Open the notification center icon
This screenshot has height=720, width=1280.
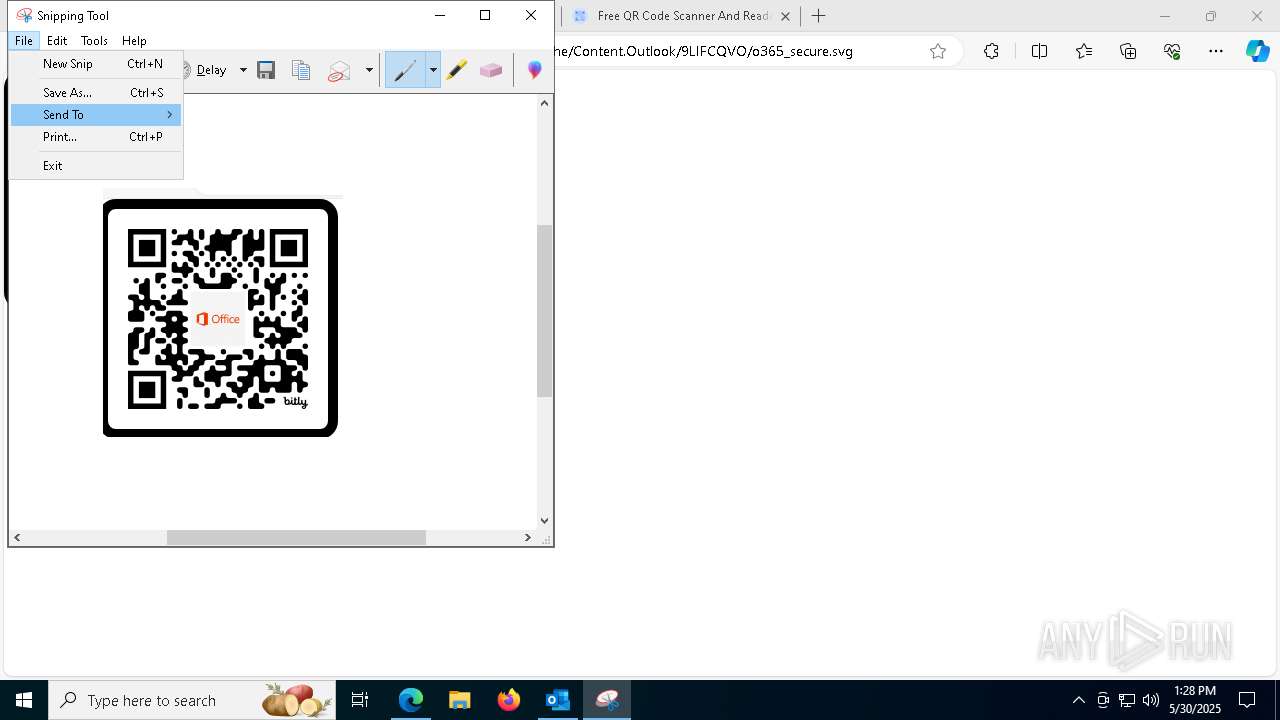point(1247,700)
